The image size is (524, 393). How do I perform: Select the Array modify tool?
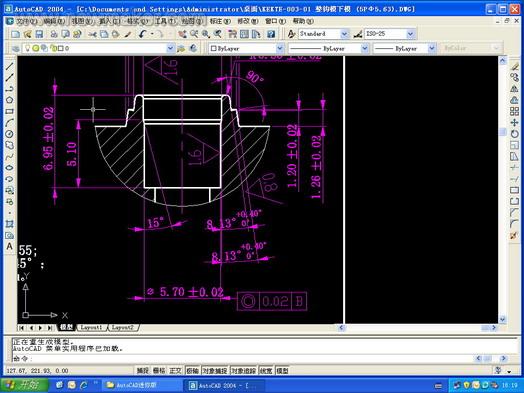514,111
